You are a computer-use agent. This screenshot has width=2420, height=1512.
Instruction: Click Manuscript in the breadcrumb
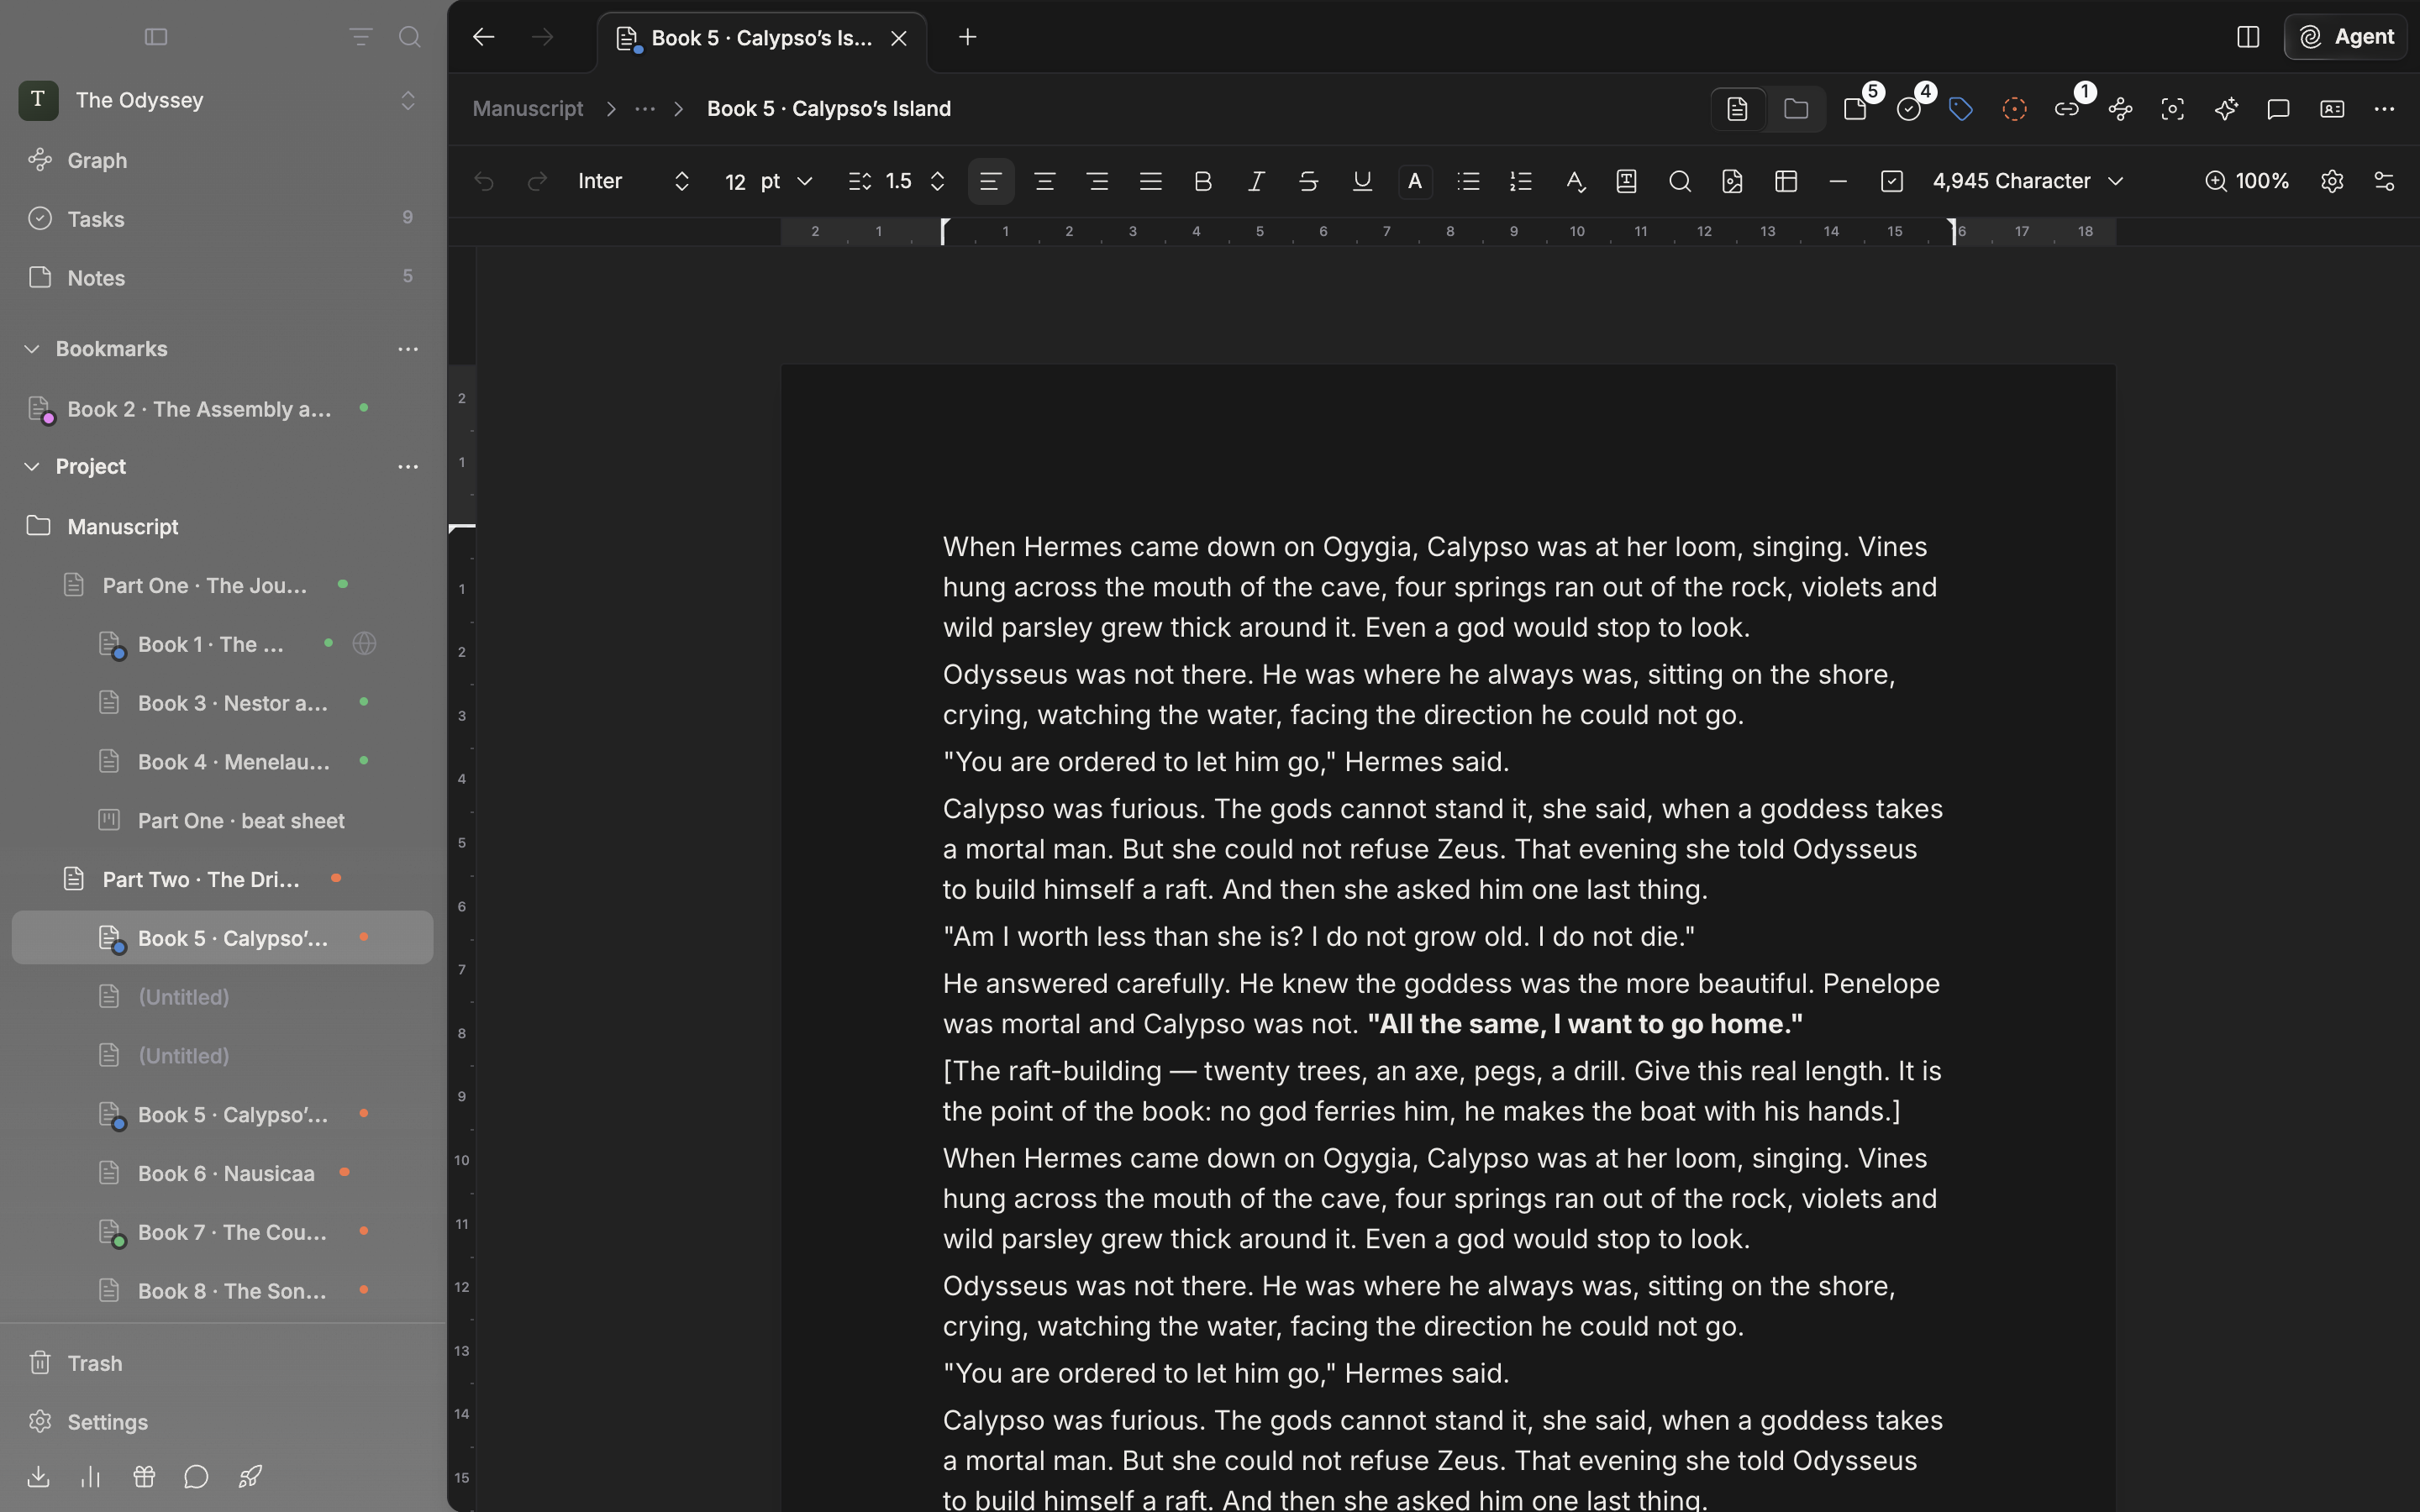527,109
